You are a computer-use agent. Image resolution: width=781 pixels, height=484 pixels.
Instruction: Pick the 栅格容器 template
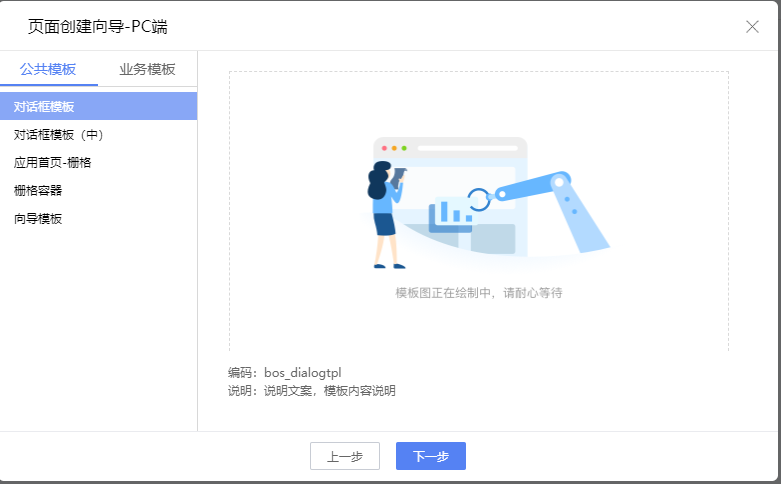click(x=99, y=190)
